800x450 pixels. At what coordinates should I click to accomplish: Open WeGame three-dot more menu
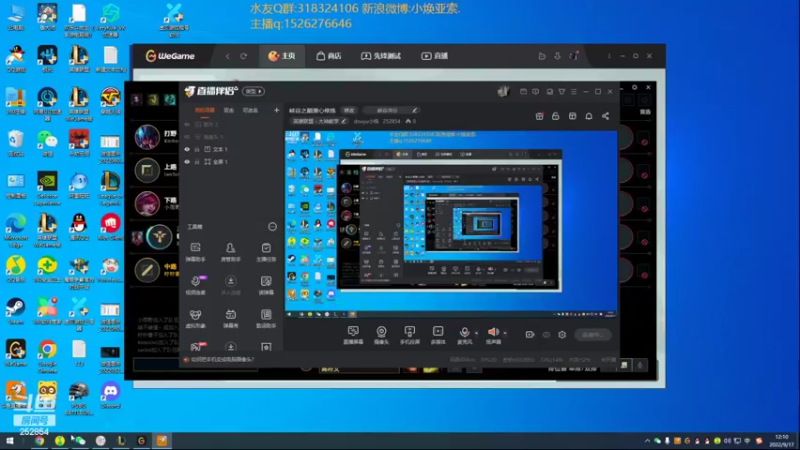tap(609, 56)
